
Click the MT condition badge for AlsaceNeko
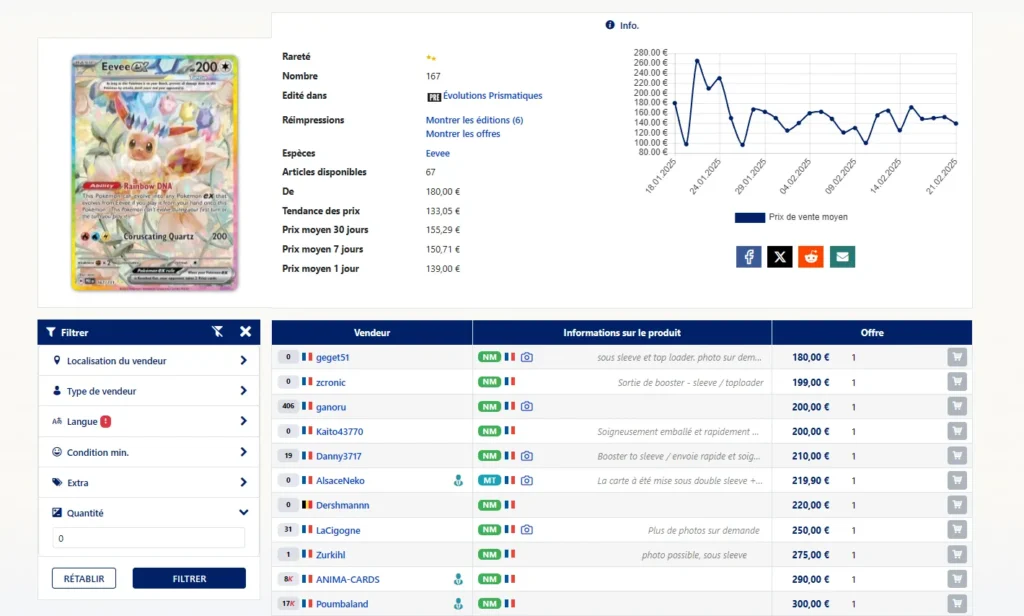489,480
